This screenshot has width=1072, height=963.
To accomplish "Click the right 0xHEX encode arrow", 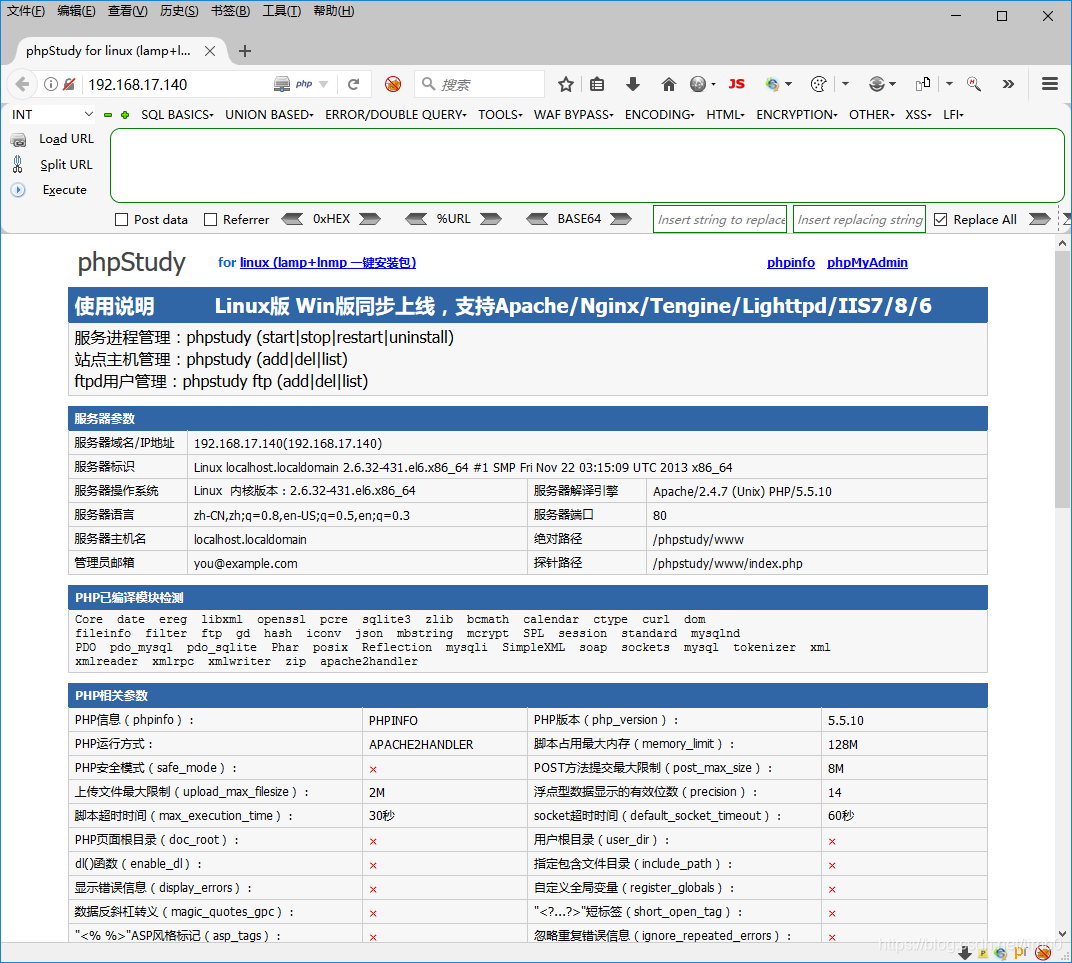I will click(x=370, y=219).
